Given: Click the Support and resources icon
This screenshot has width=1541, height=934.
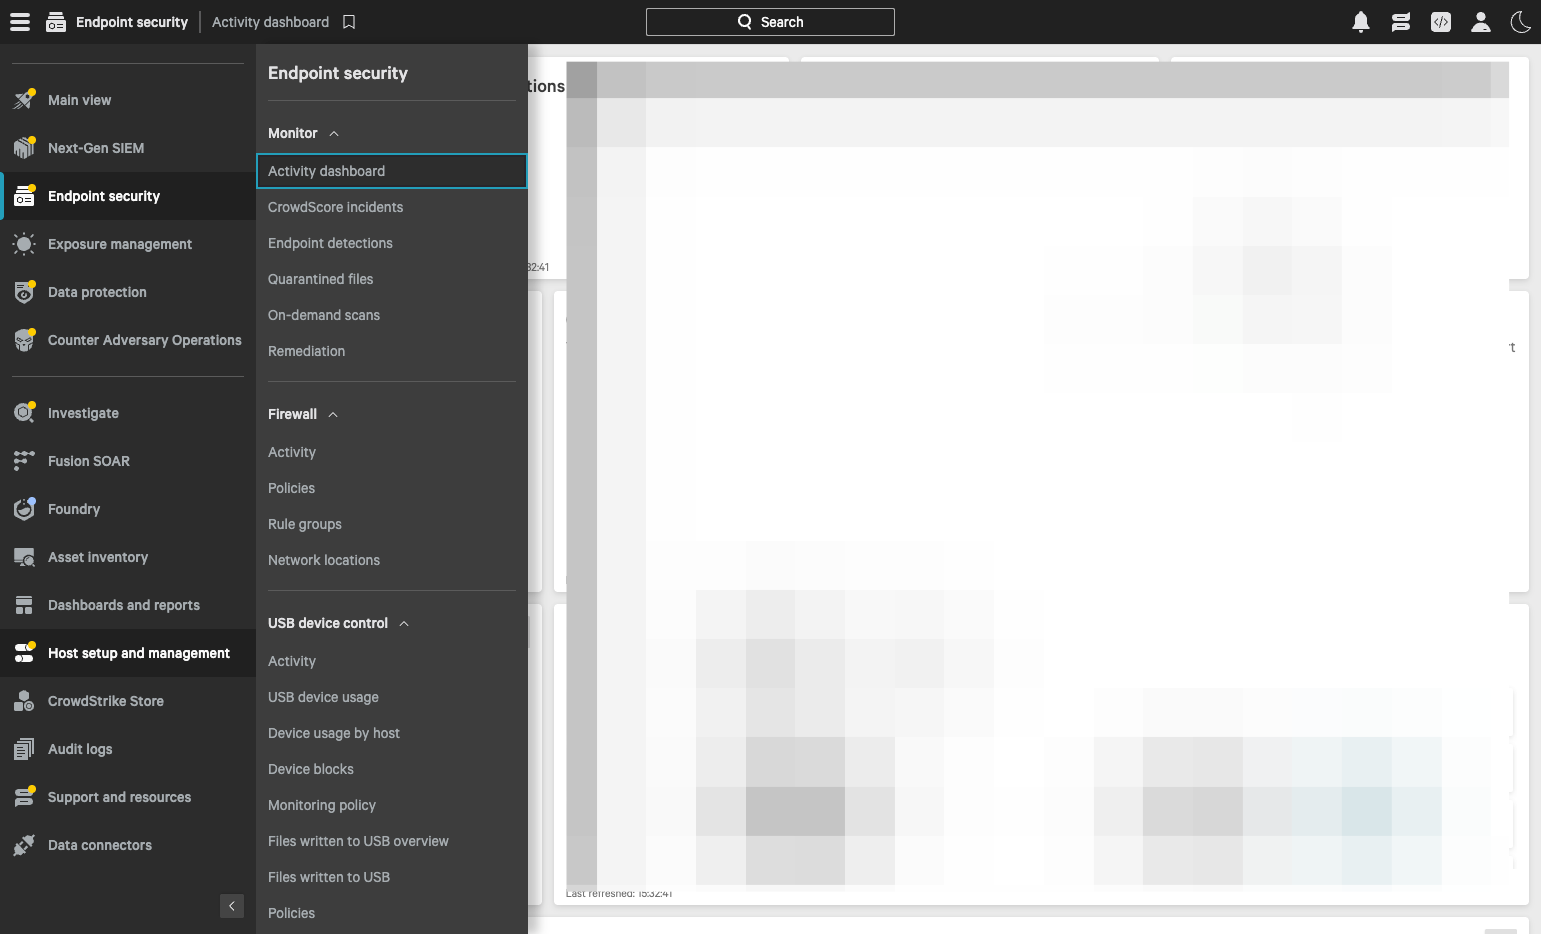Looking at the screenshot, I should click(x=24, y=797).
